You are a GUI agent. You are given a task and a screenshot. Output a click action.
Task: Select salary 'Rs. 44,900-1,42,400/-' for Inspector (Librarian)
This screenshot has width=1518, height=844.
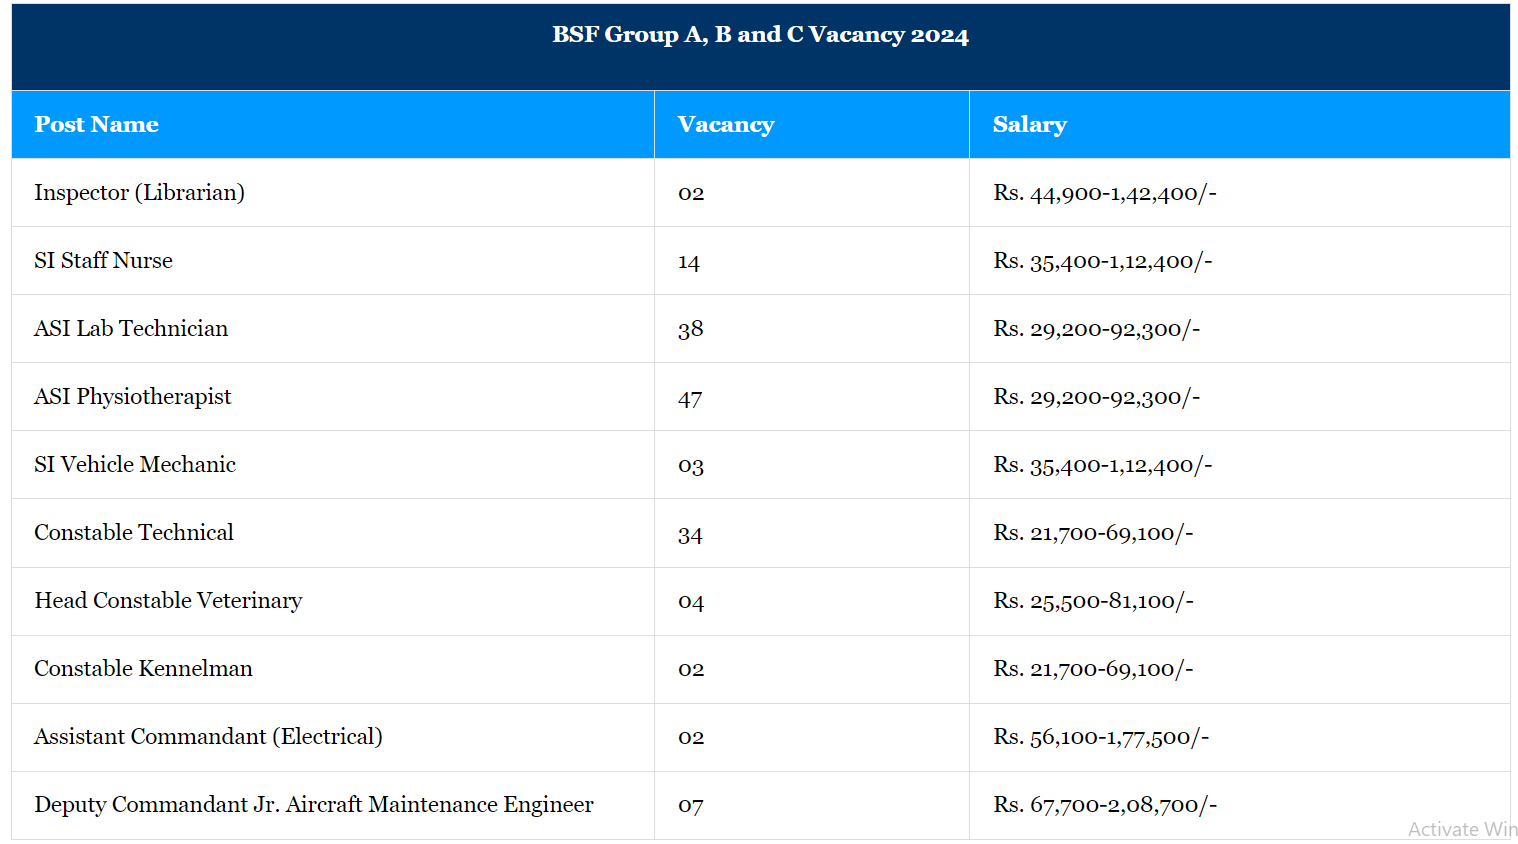click(x=1105, y=193)
